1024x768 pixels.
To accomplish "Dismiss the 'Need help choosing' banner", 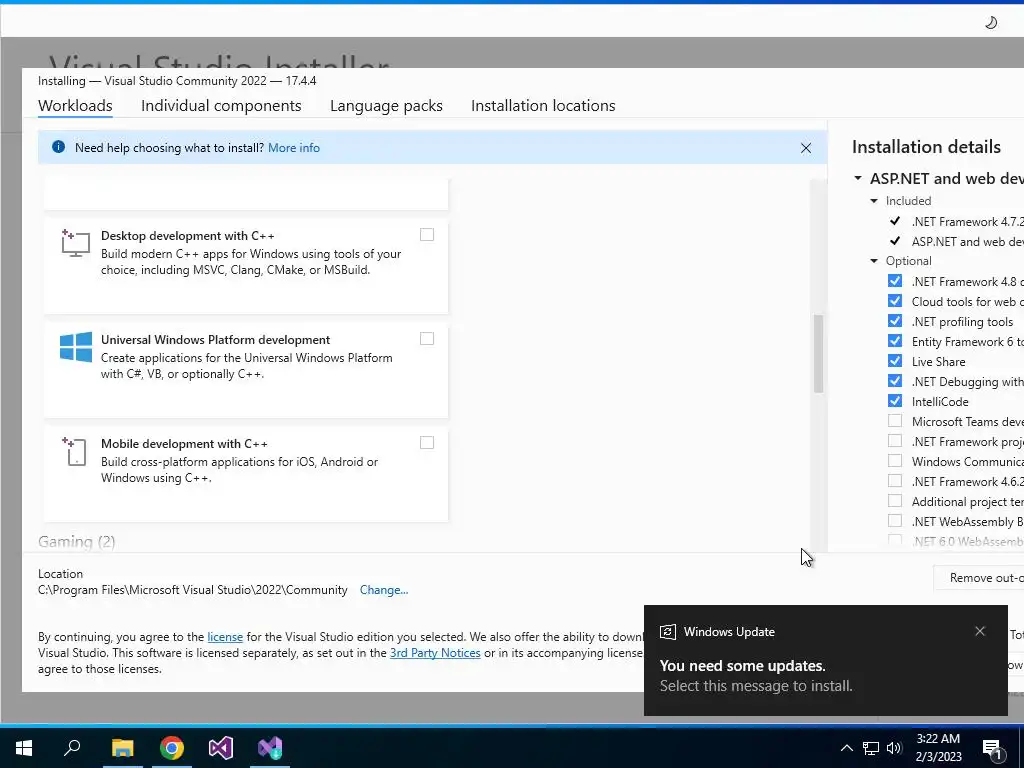I will point(806,148).
